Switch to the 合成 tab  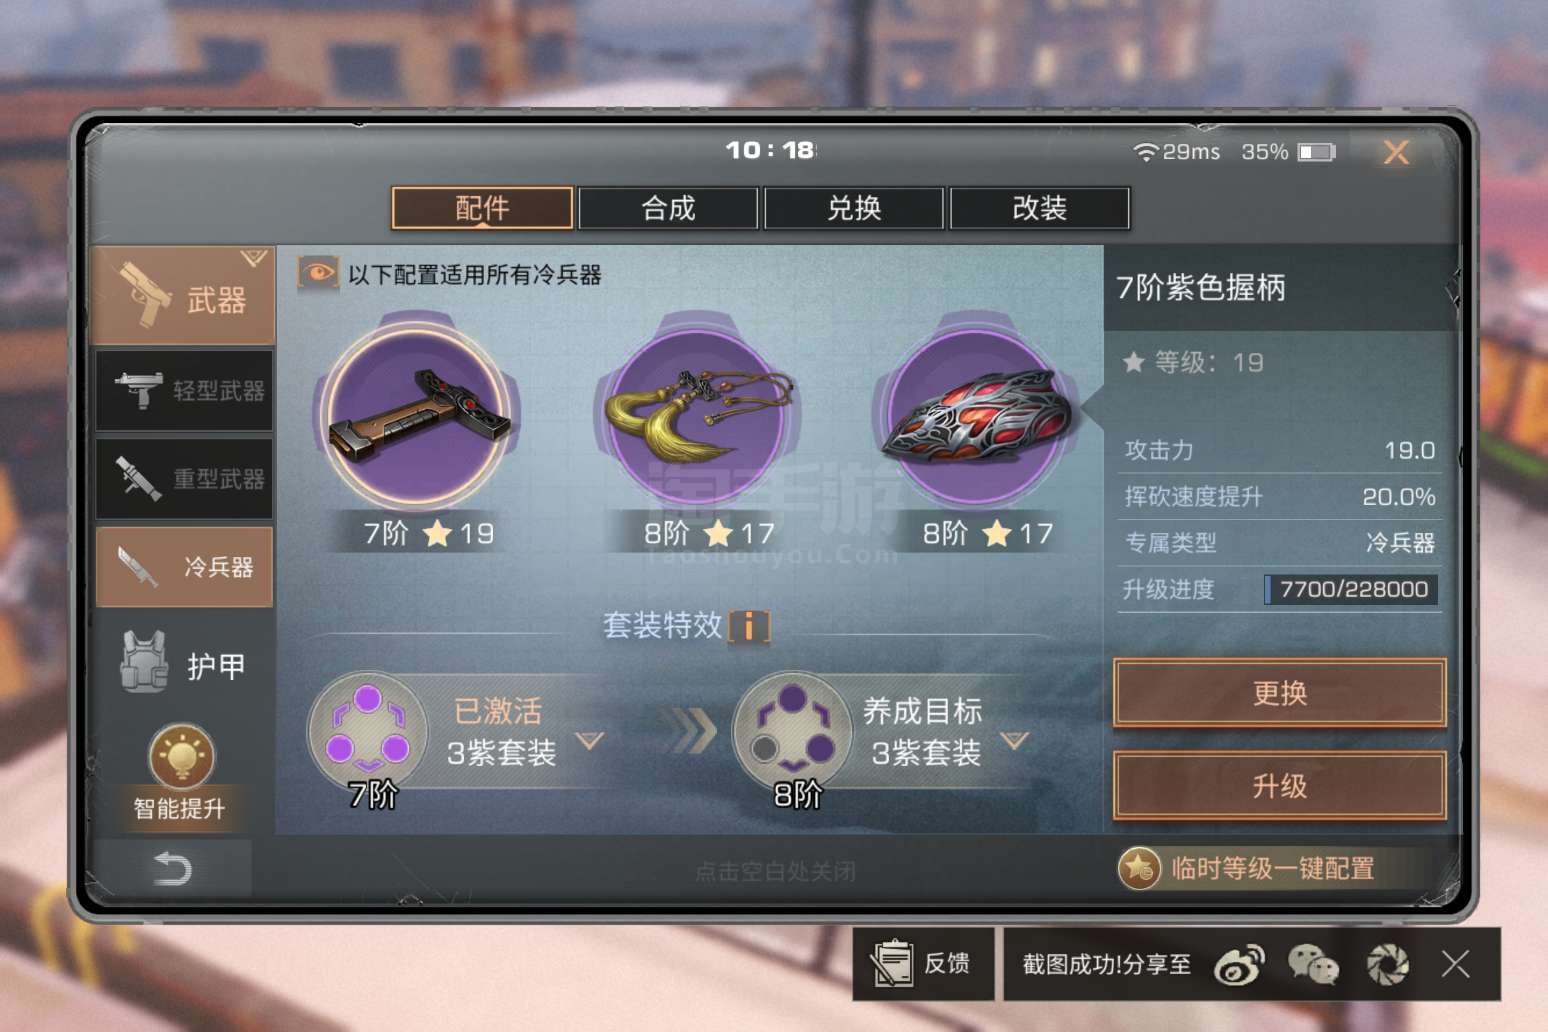668,208
